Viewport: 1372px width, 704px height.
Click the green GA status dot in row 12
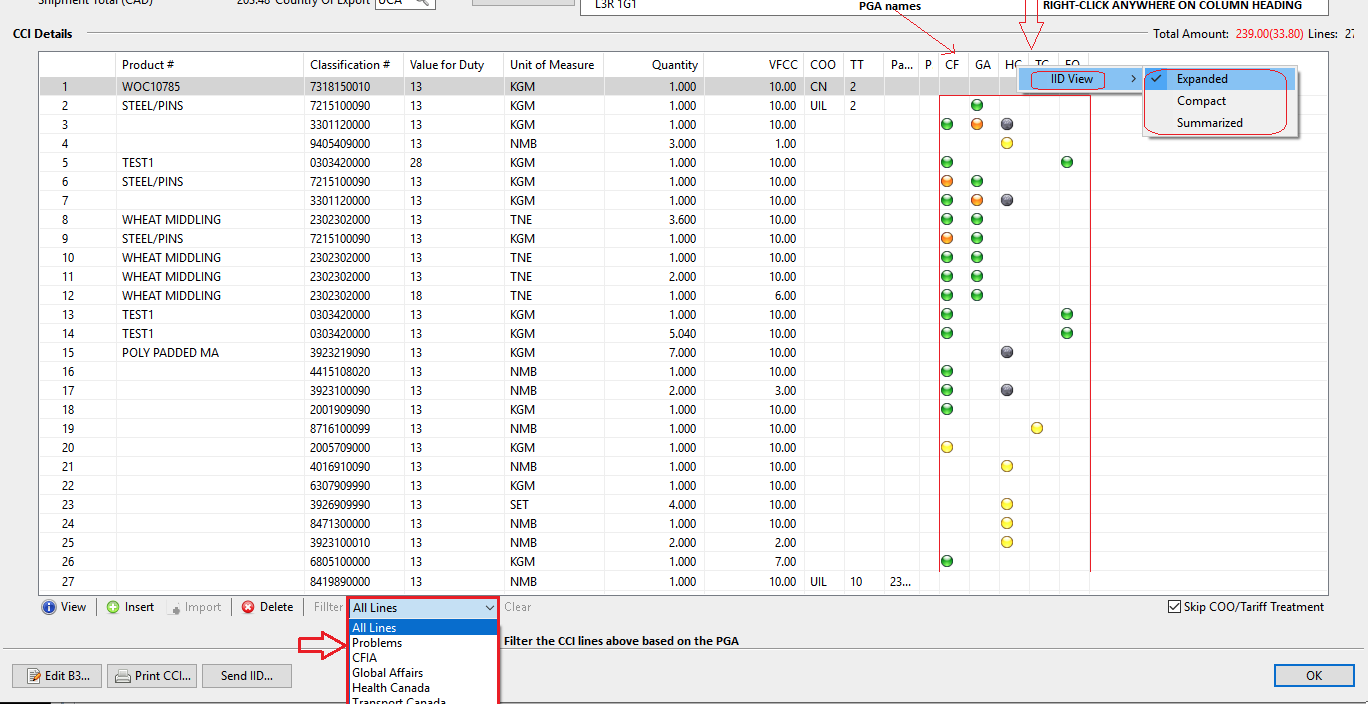(977, 295)
